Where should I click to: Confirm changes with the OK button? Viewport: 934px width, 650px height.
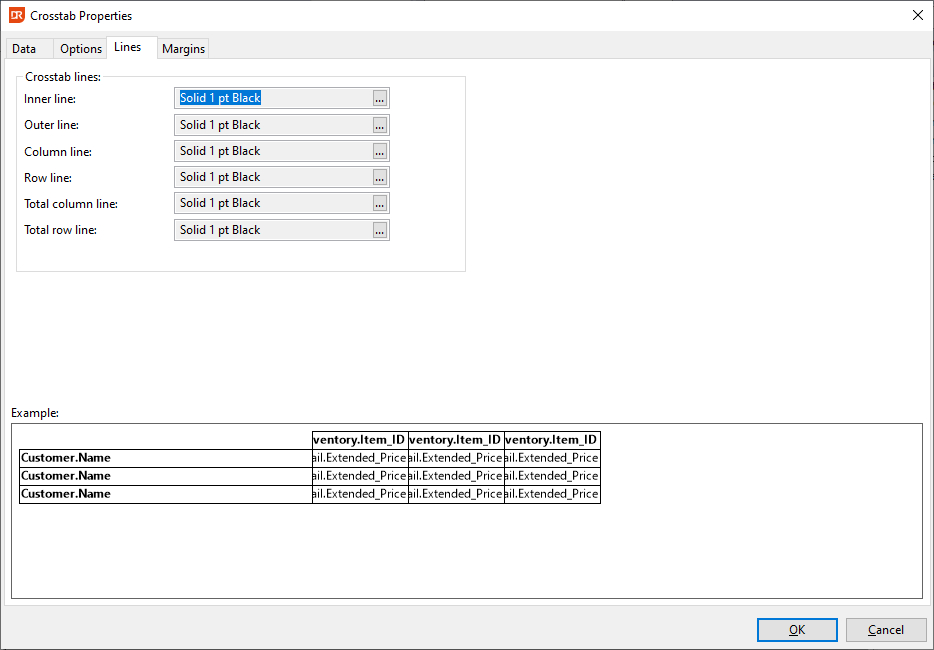tap(797, 630)
